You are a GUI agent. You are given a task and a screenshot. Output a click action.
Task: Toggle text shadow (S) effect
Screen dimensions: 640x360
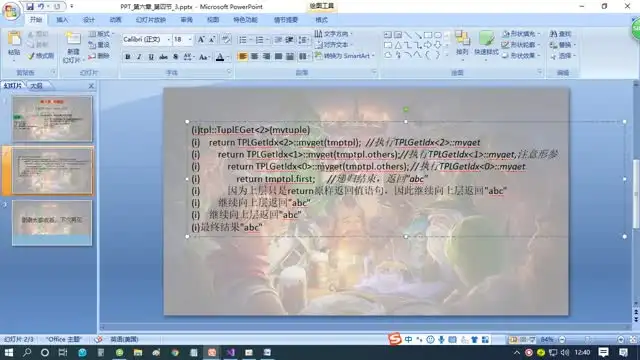175,57
